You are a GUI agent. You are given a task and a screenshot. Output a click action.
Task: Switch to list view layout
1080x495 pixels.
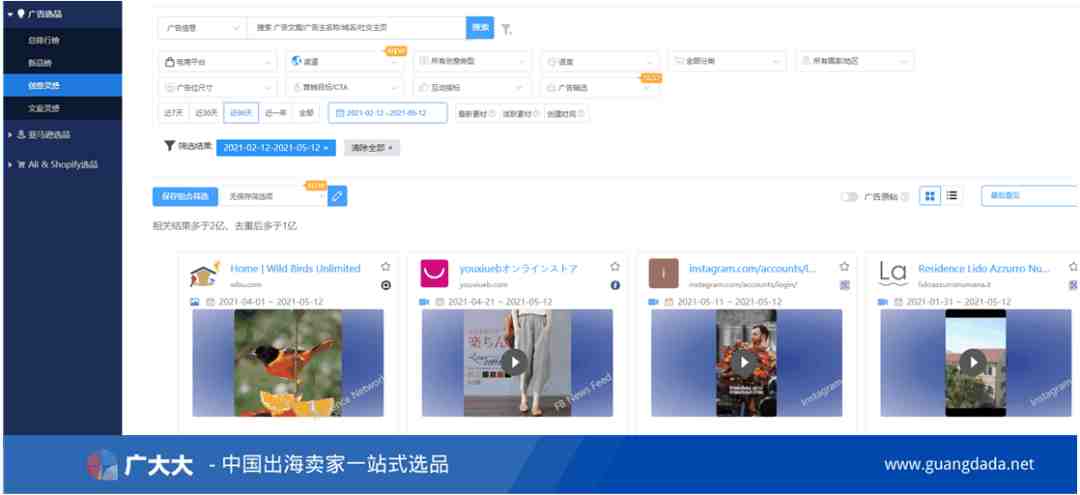951,196
